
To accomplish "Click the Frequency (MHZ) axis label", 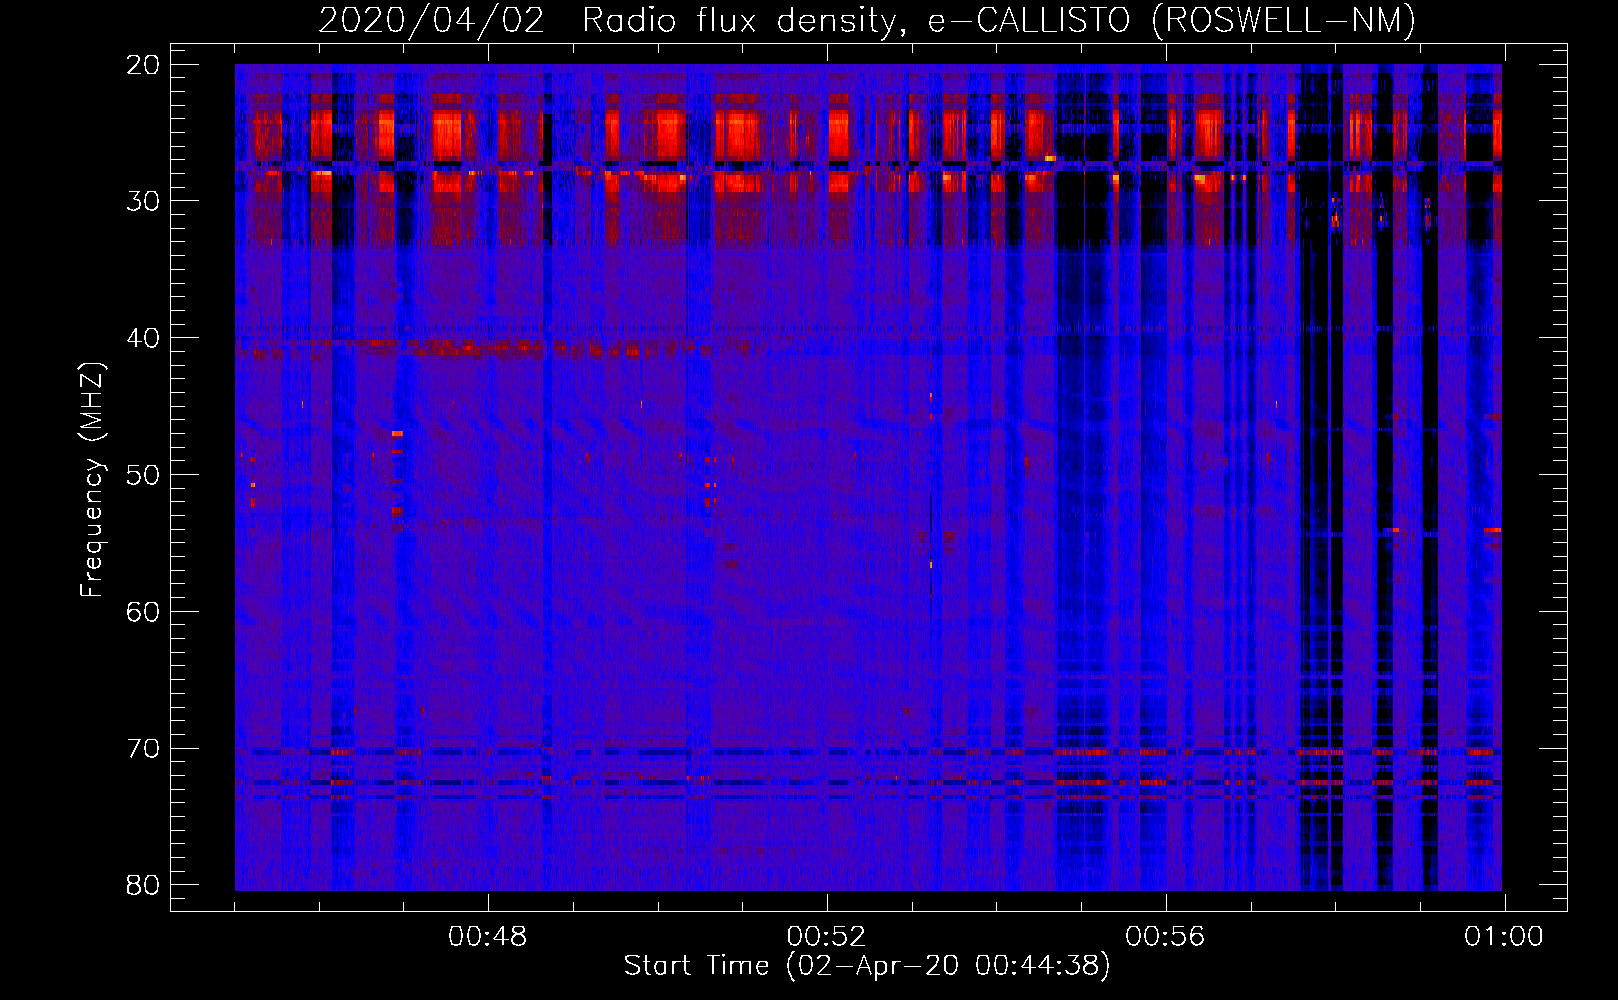I will pos(92,480).
